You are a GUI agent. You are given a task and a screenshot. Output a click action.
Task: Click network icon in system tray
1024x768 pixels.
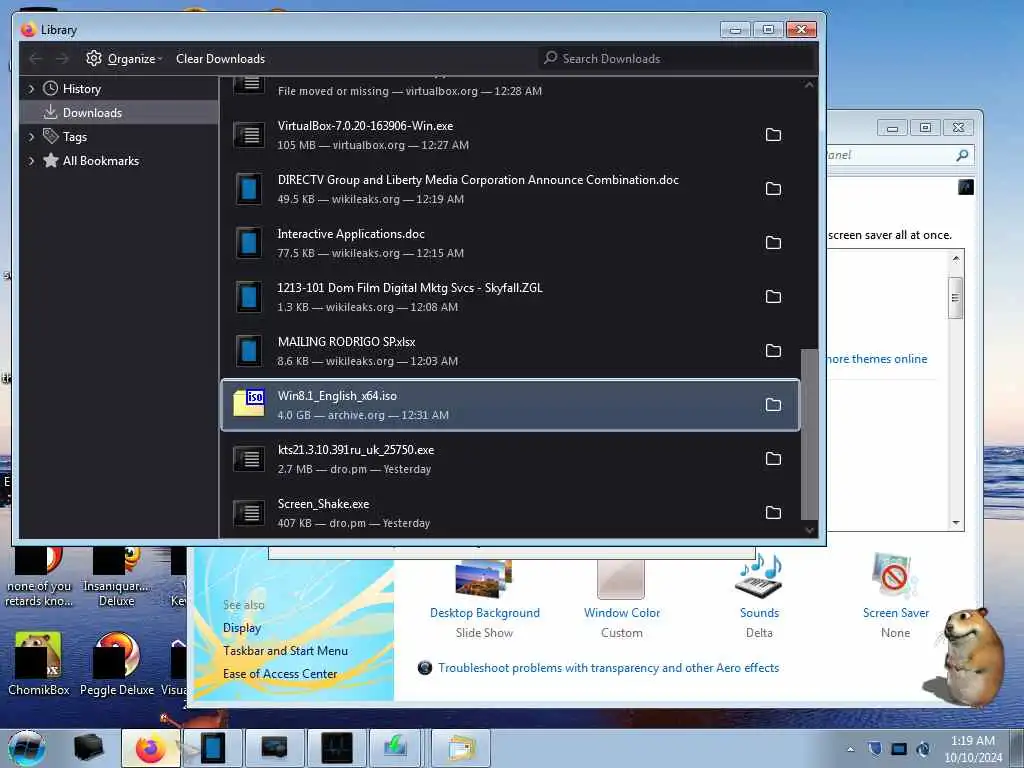pyautogui.click(x=899, y=749)
